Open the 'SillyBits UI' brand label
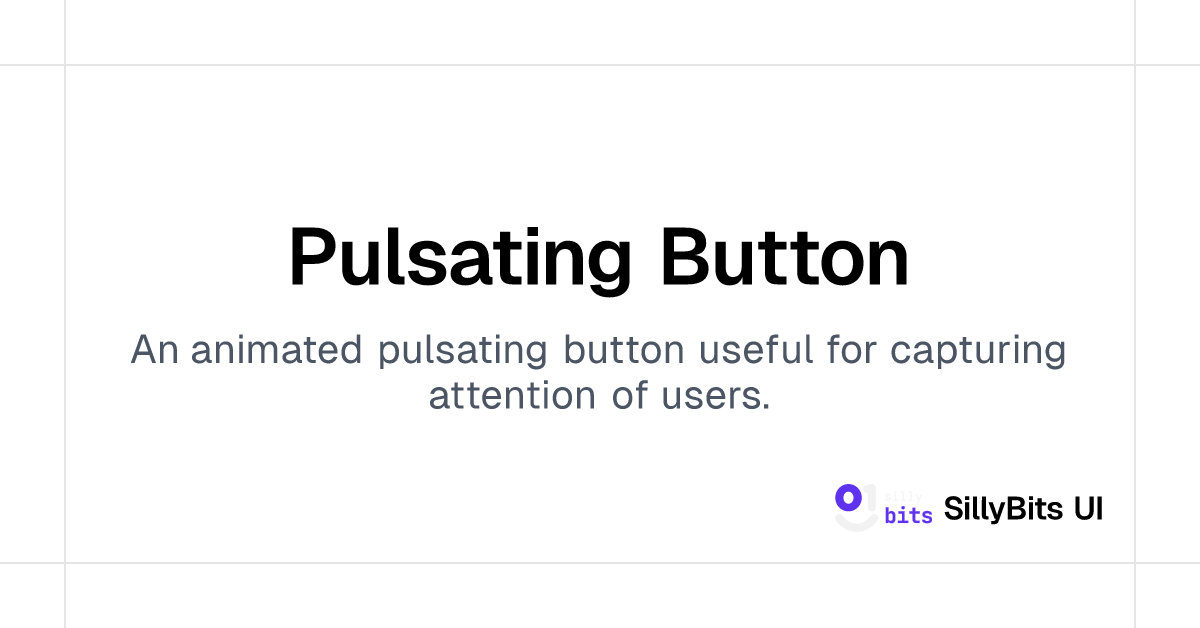Image resolution: width=1200 pixels, height=628 pixels. 1024,509
